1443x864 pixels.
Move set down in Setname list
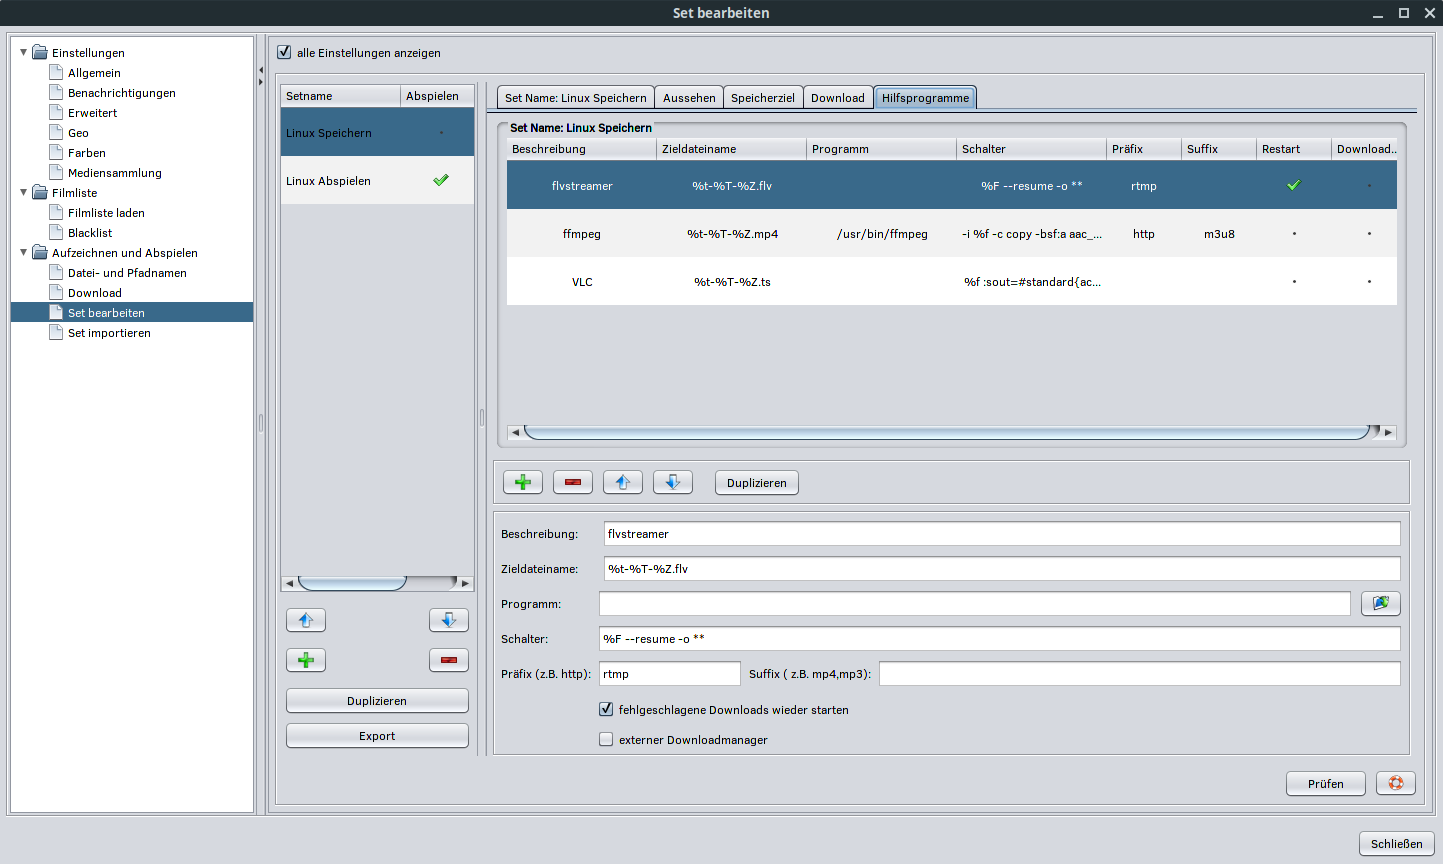[x=448, y=620]
